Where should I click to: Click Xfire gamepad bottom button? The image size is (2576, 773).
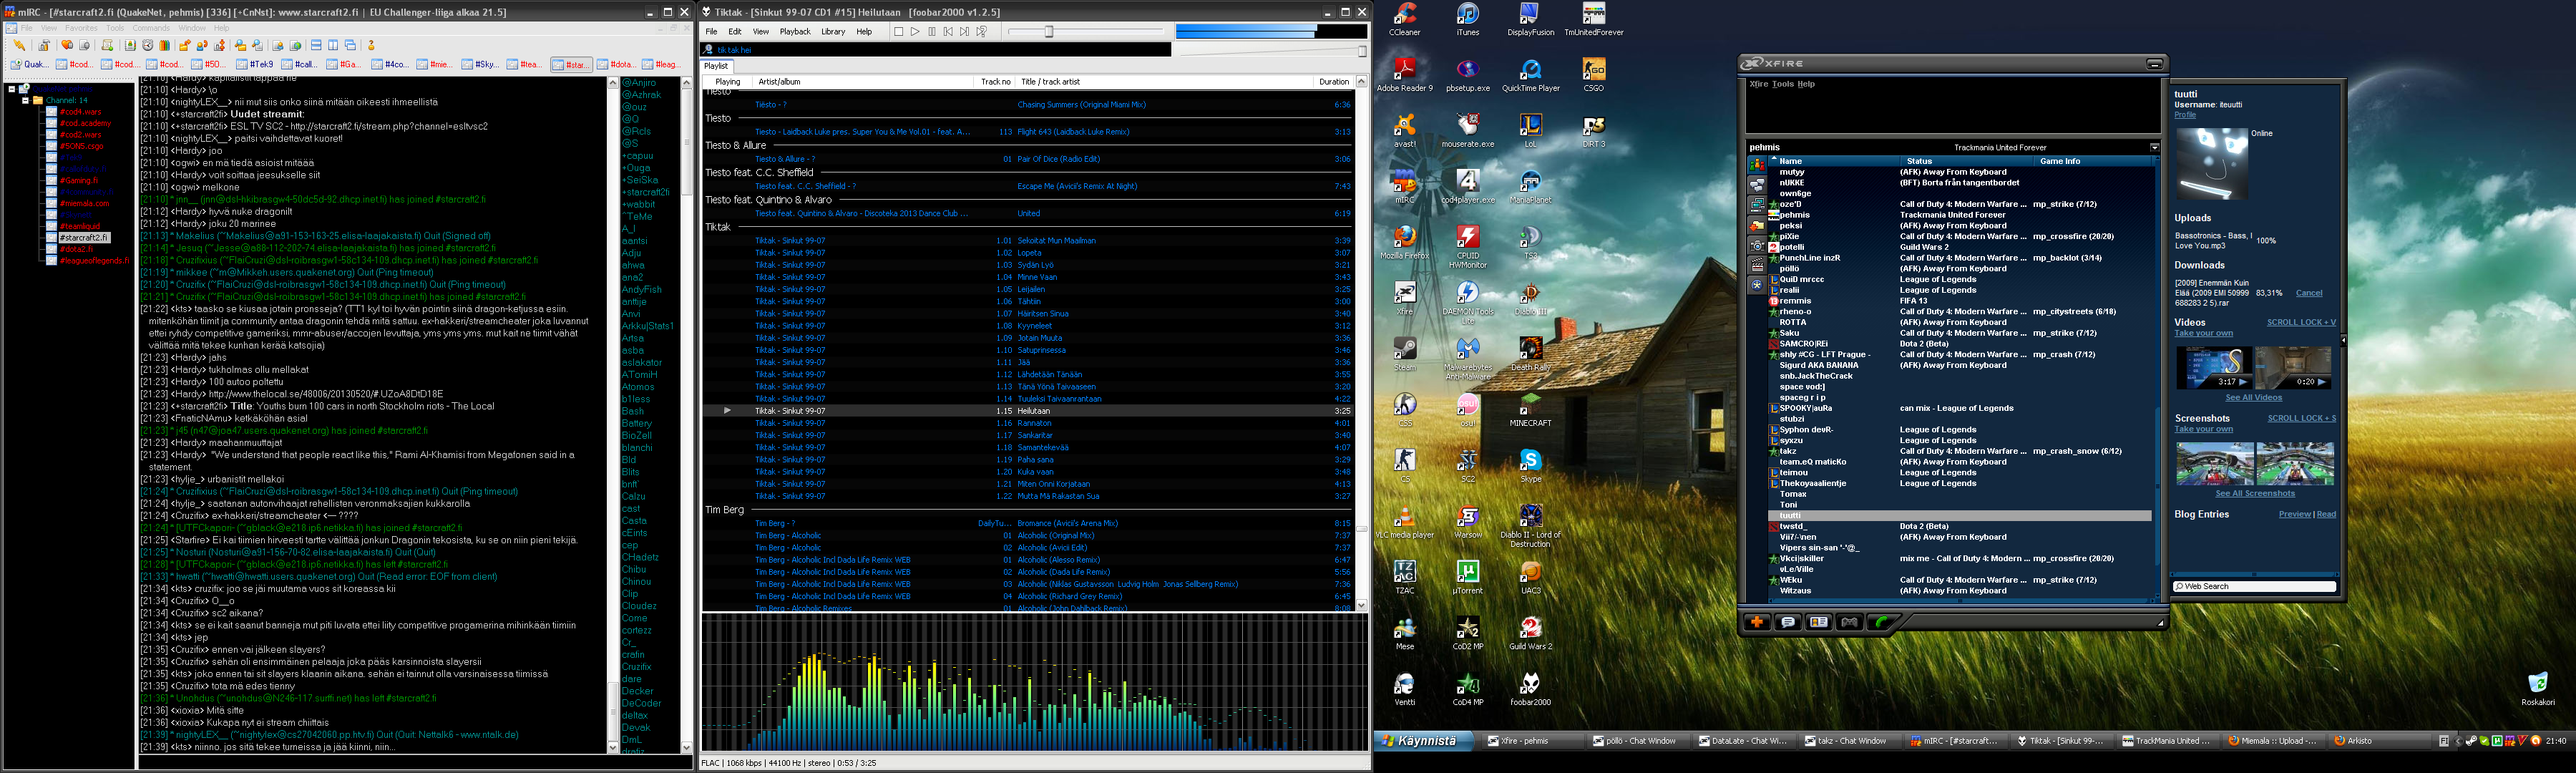click(x=1849, y=622)
